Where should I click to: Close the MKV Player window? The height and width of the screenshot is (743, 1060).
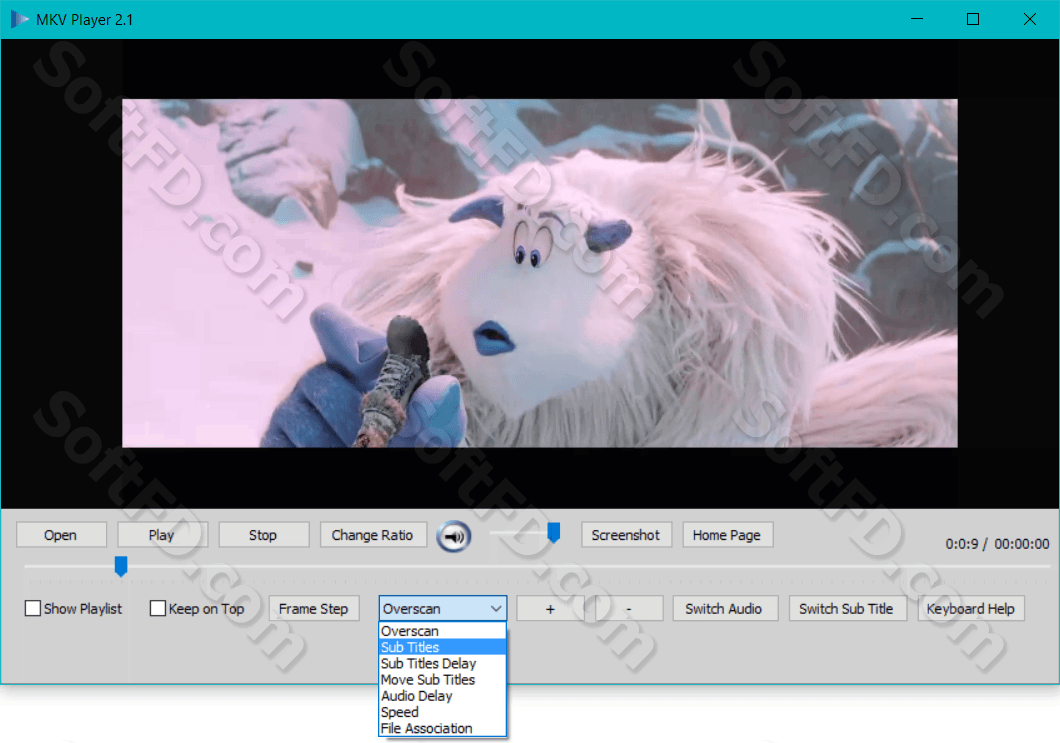click(x=1030, y=19)
